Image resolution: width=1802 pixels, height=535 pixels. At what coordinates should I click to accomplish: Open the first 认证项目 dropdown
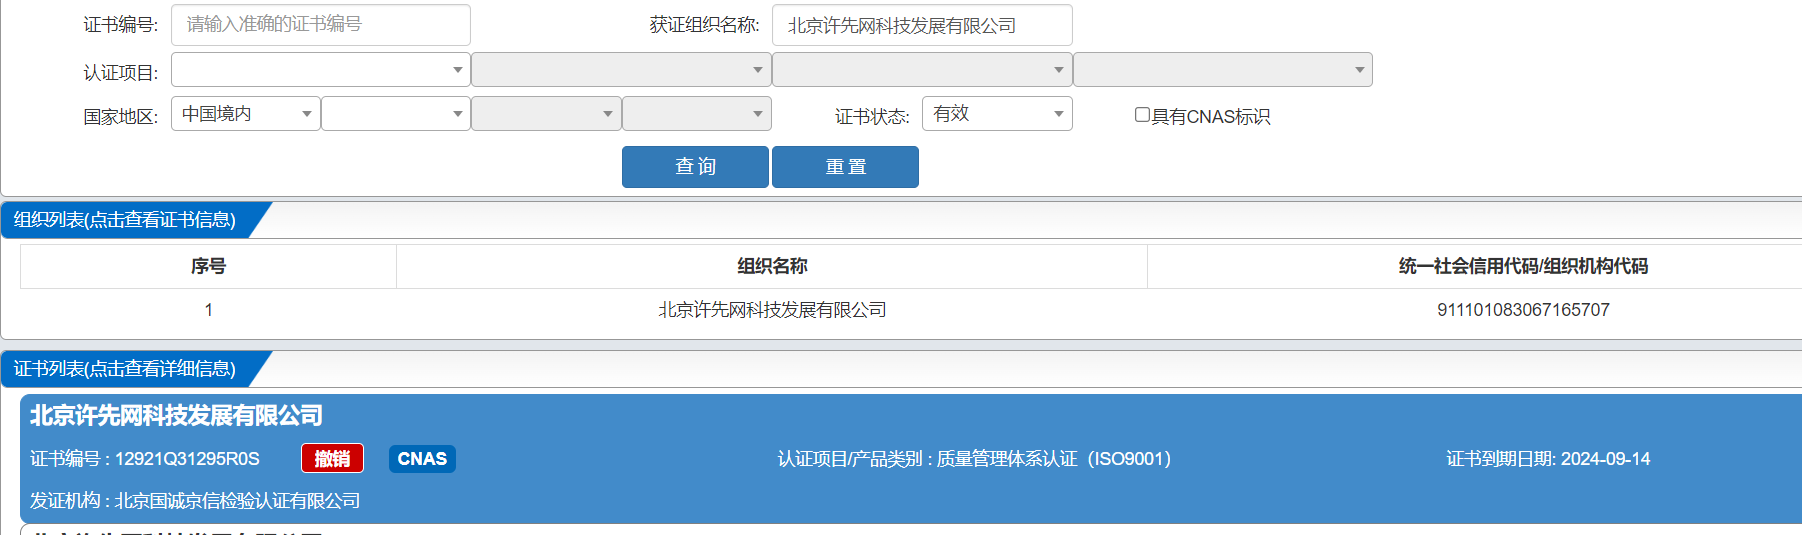(320, 70)
